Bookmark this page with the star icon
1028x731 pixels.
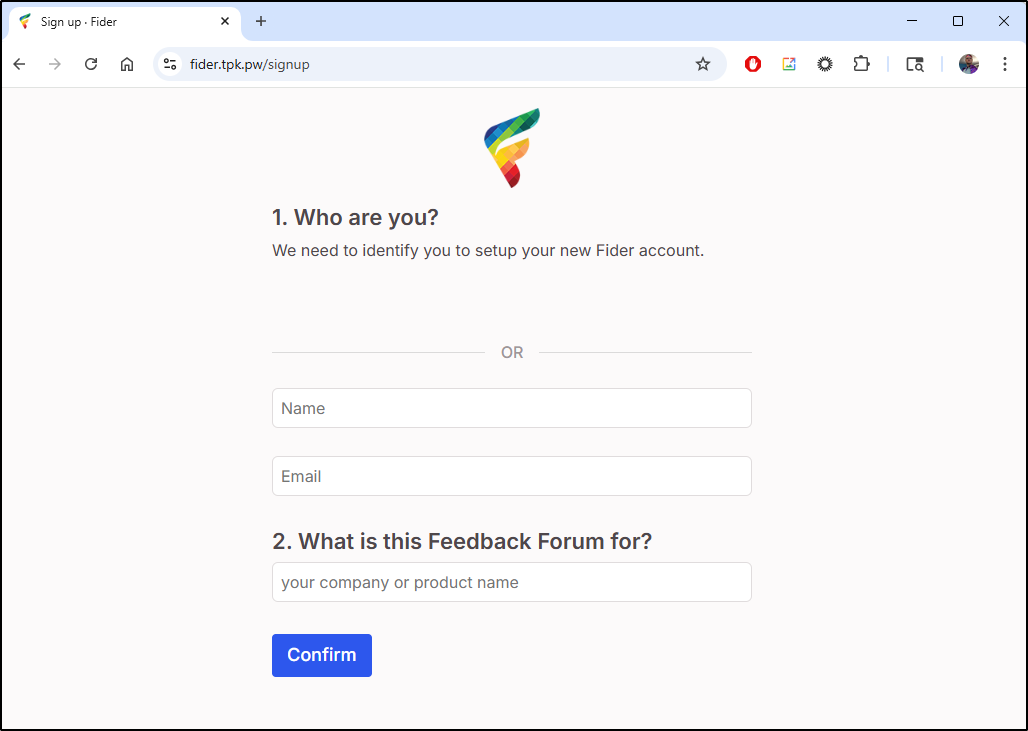(x=703, y=64)
